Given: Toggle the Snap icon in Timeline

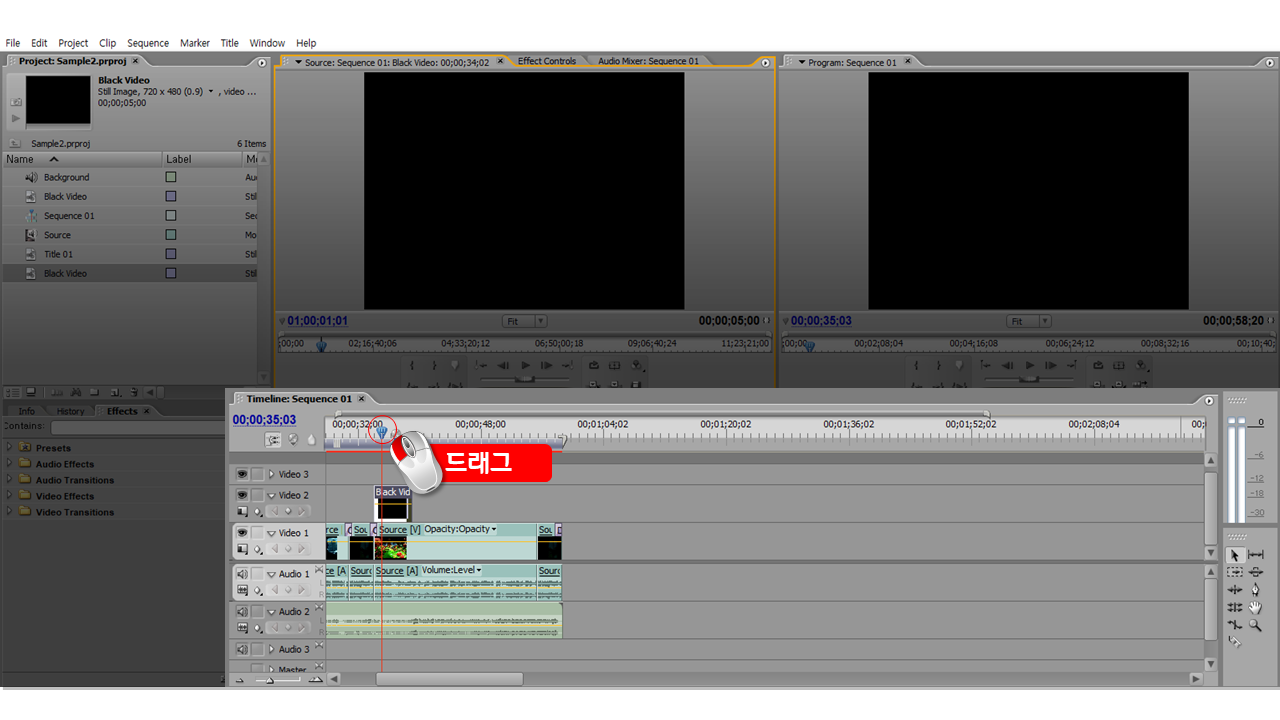Looking at the screenshot, I should pyautogui.click(x=273, y=440).
